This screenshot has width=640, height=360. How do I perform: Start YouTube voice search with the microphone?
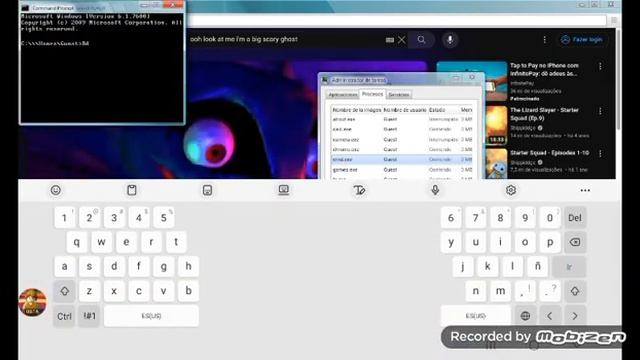click(450, 40)
